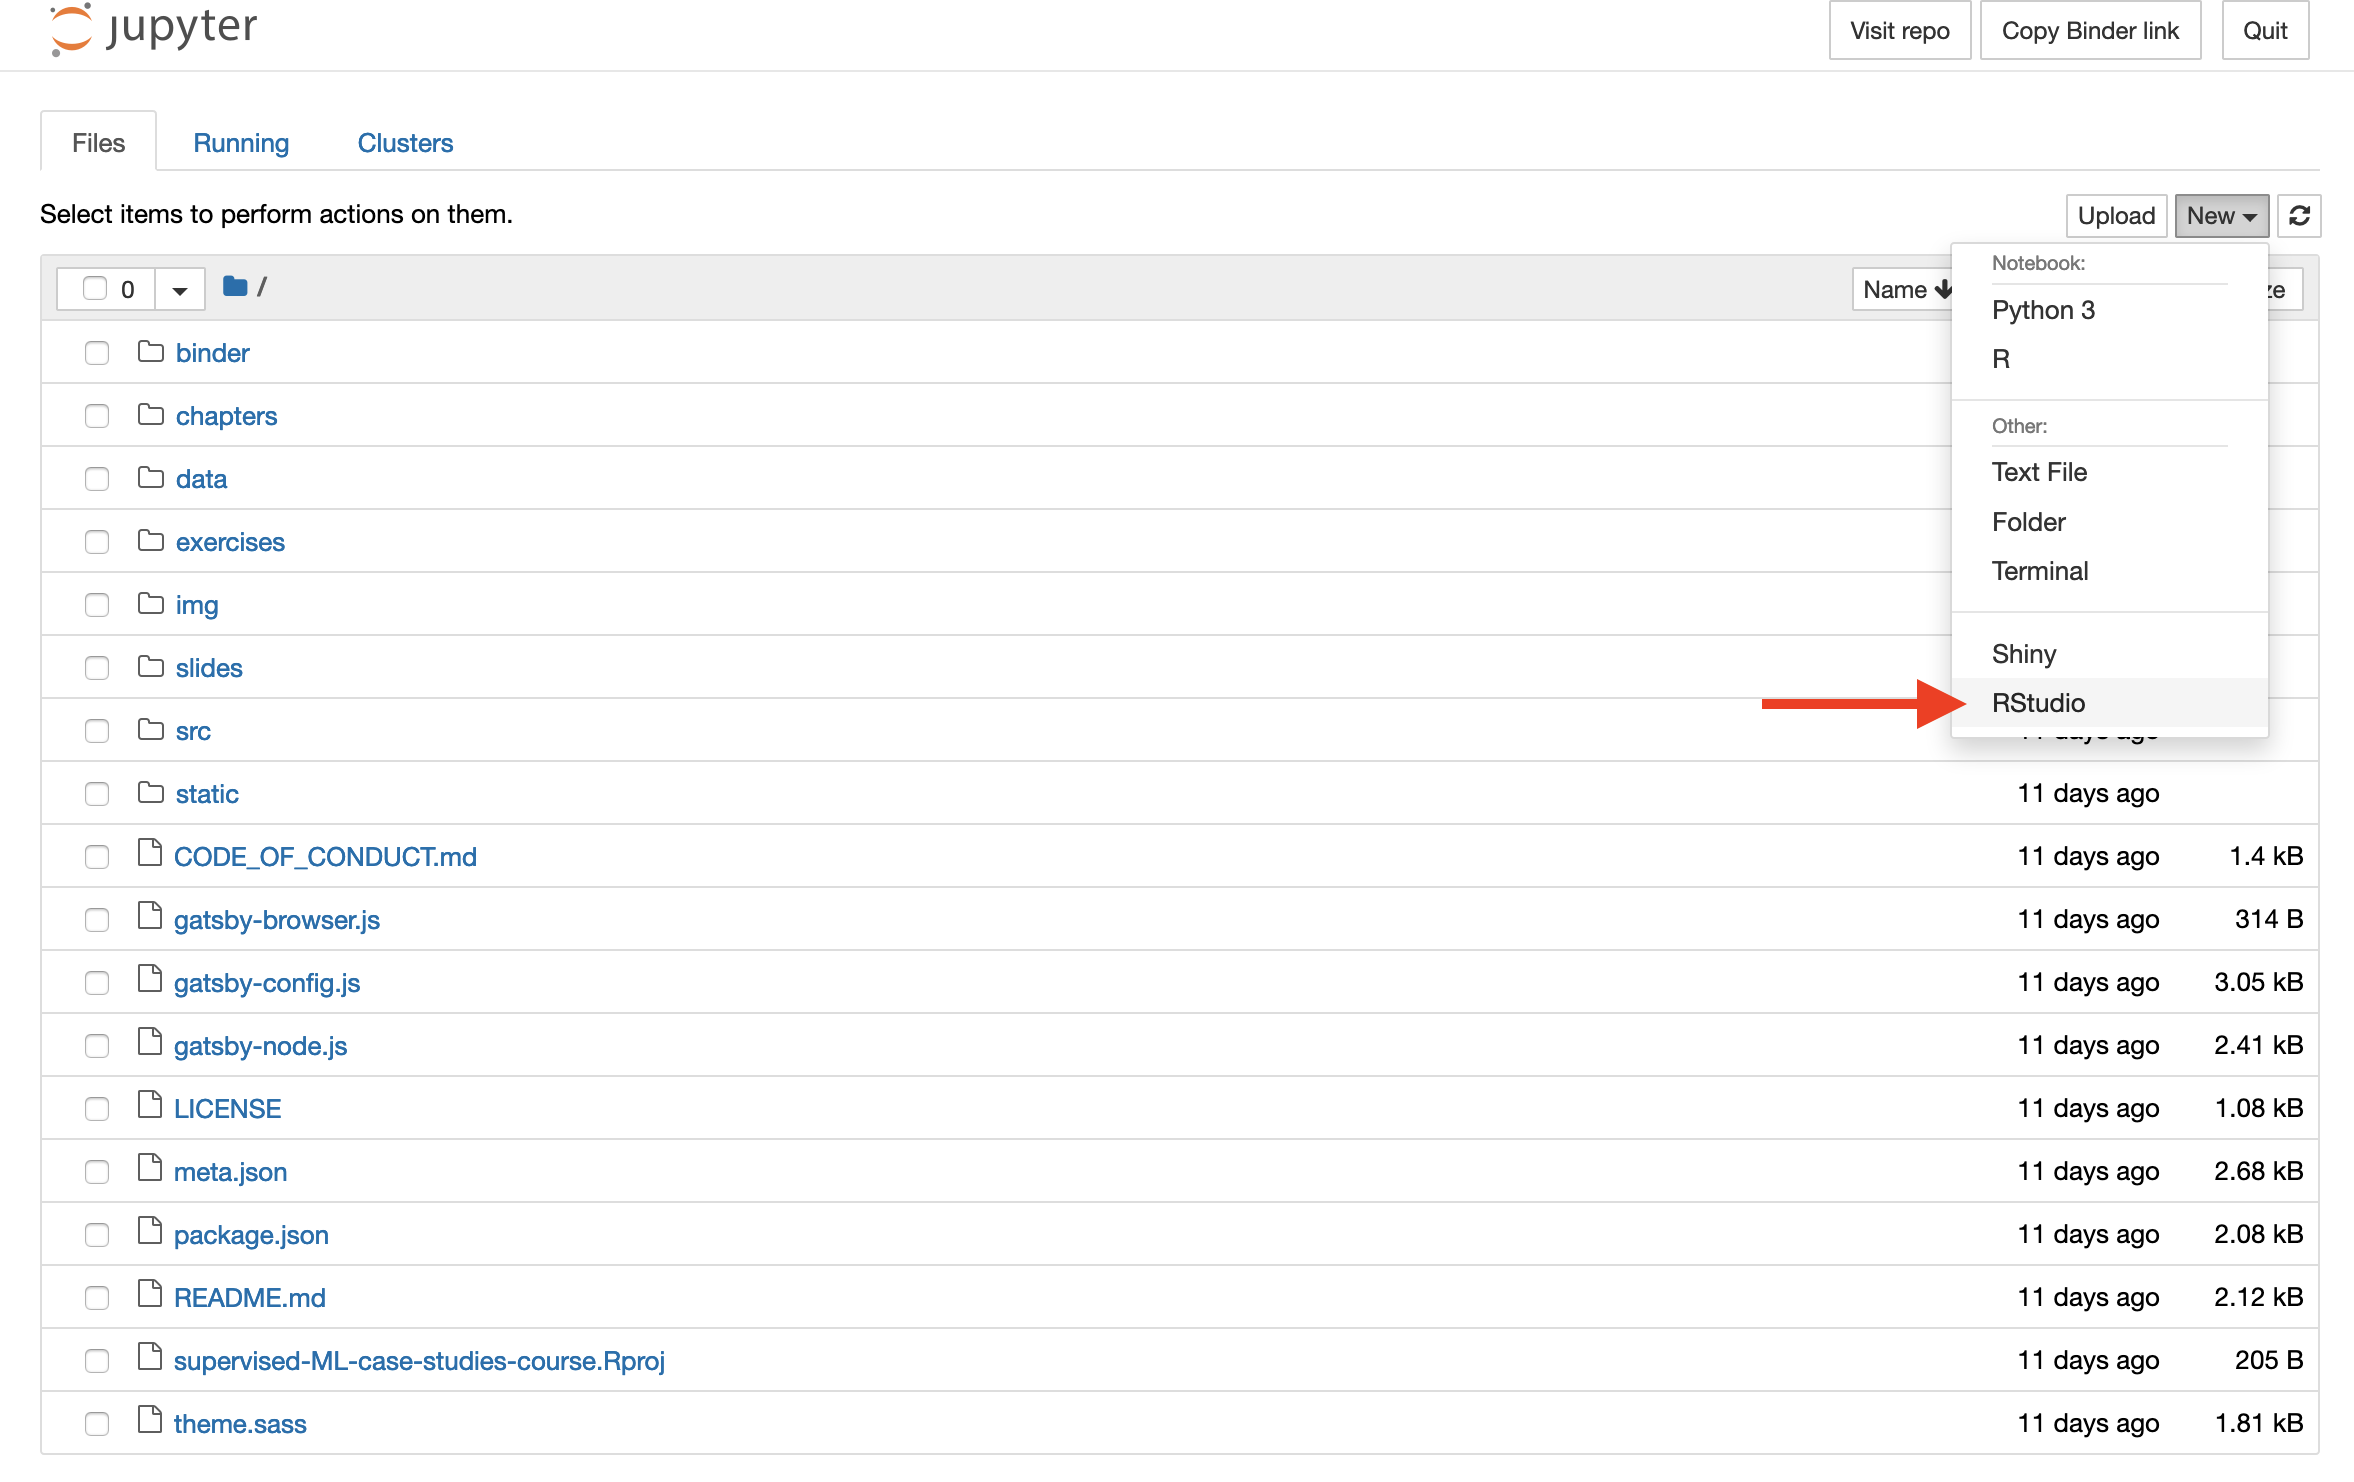Click the static folder icon
The width and height of the screenshot is (2354, 1482).
coord(151,793)
